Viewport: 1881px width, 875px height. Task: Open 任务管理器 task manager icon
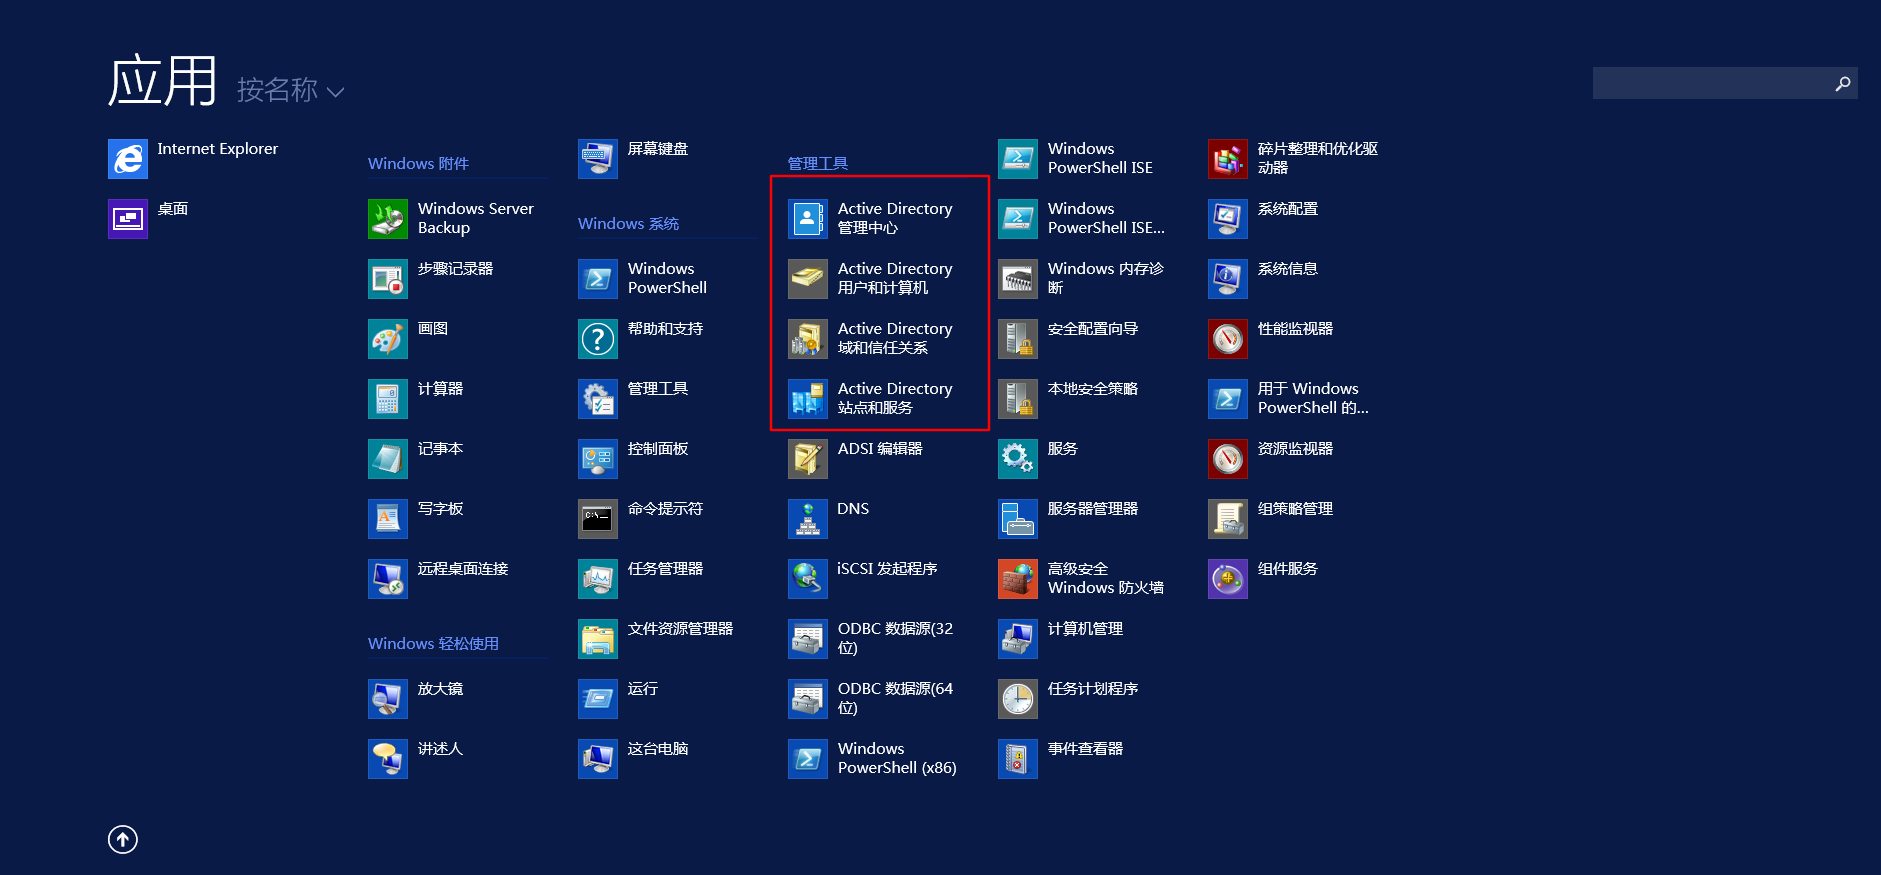[x=598, y=579]
